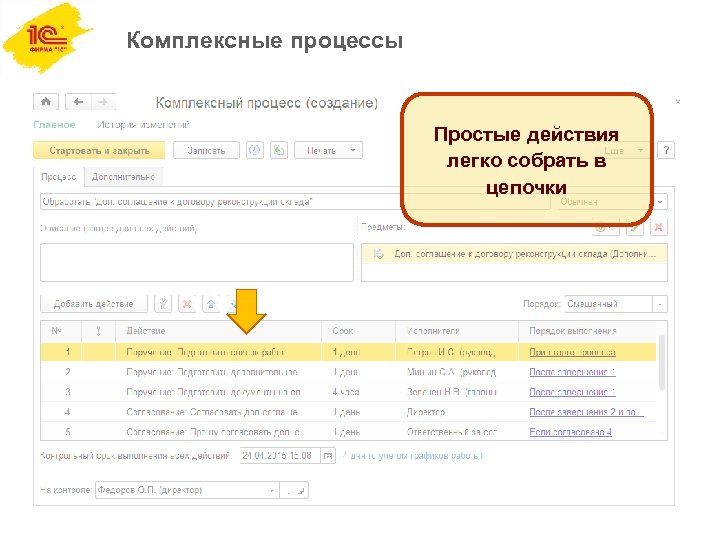Open После завершения link in row 3
720x540 pixels.
pos(572,392)
